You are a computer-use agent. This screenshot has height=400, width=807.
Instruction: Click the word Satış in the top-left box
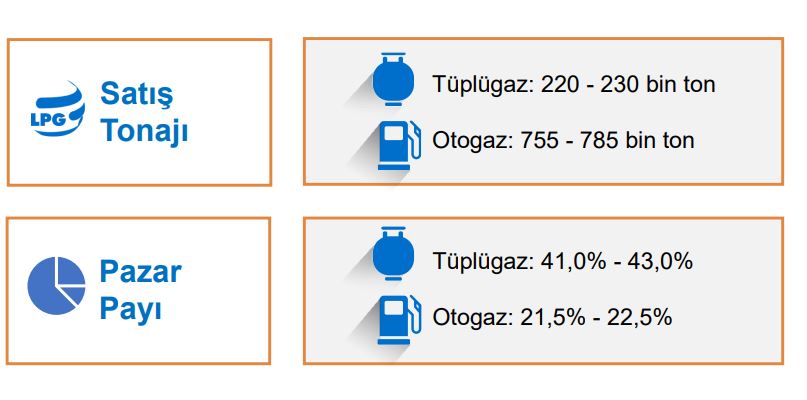[x=136, y=94]
